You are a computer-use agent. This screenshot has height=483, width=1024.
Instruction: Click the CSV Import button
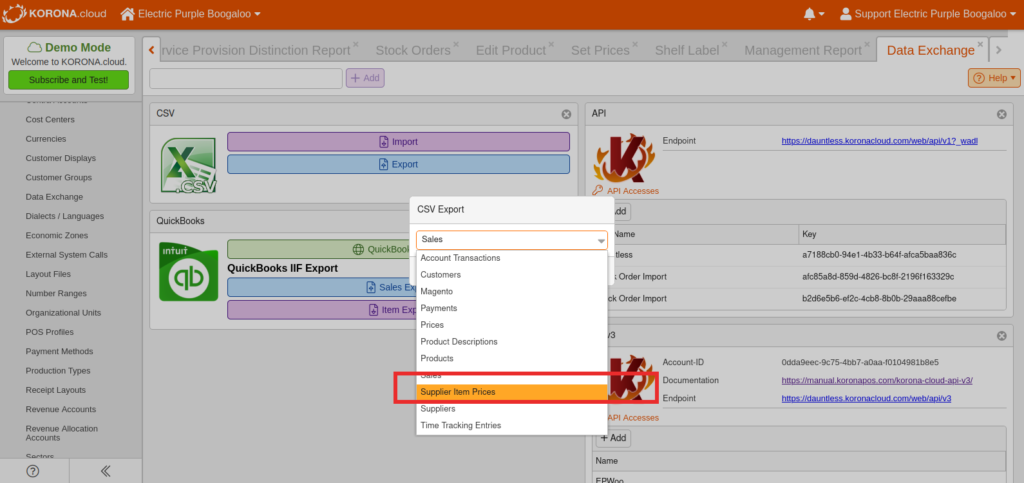tap(398, 142)
